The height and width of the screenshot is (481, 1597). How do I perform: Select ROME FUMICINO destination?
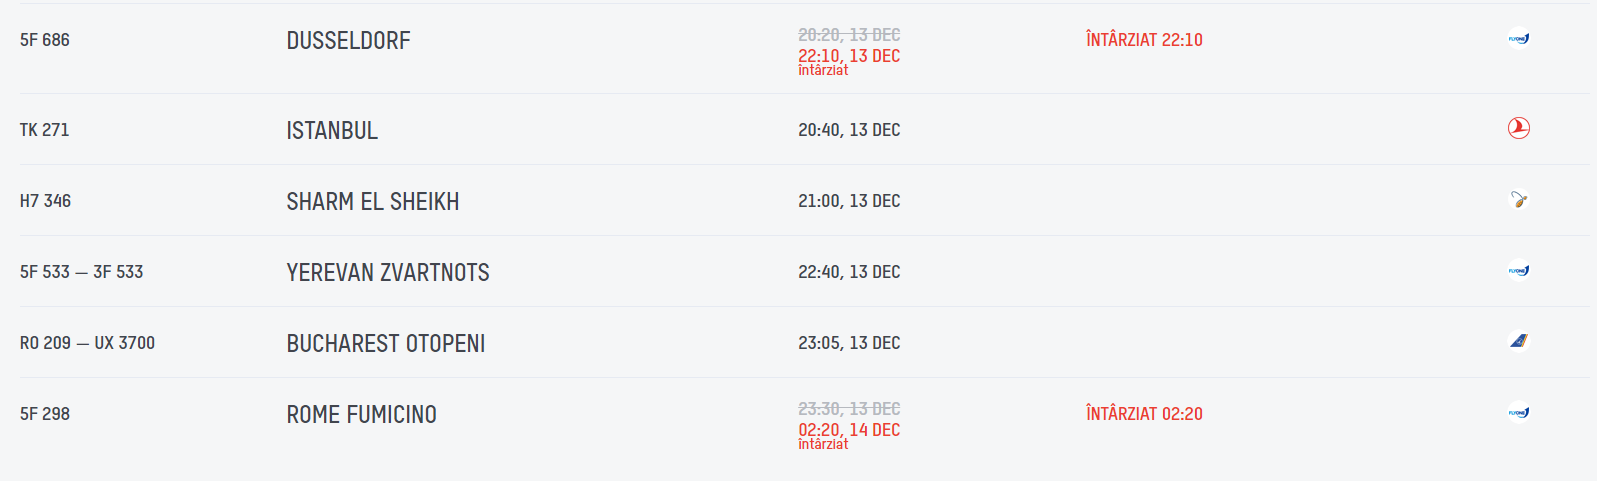(x=361, y=415)
